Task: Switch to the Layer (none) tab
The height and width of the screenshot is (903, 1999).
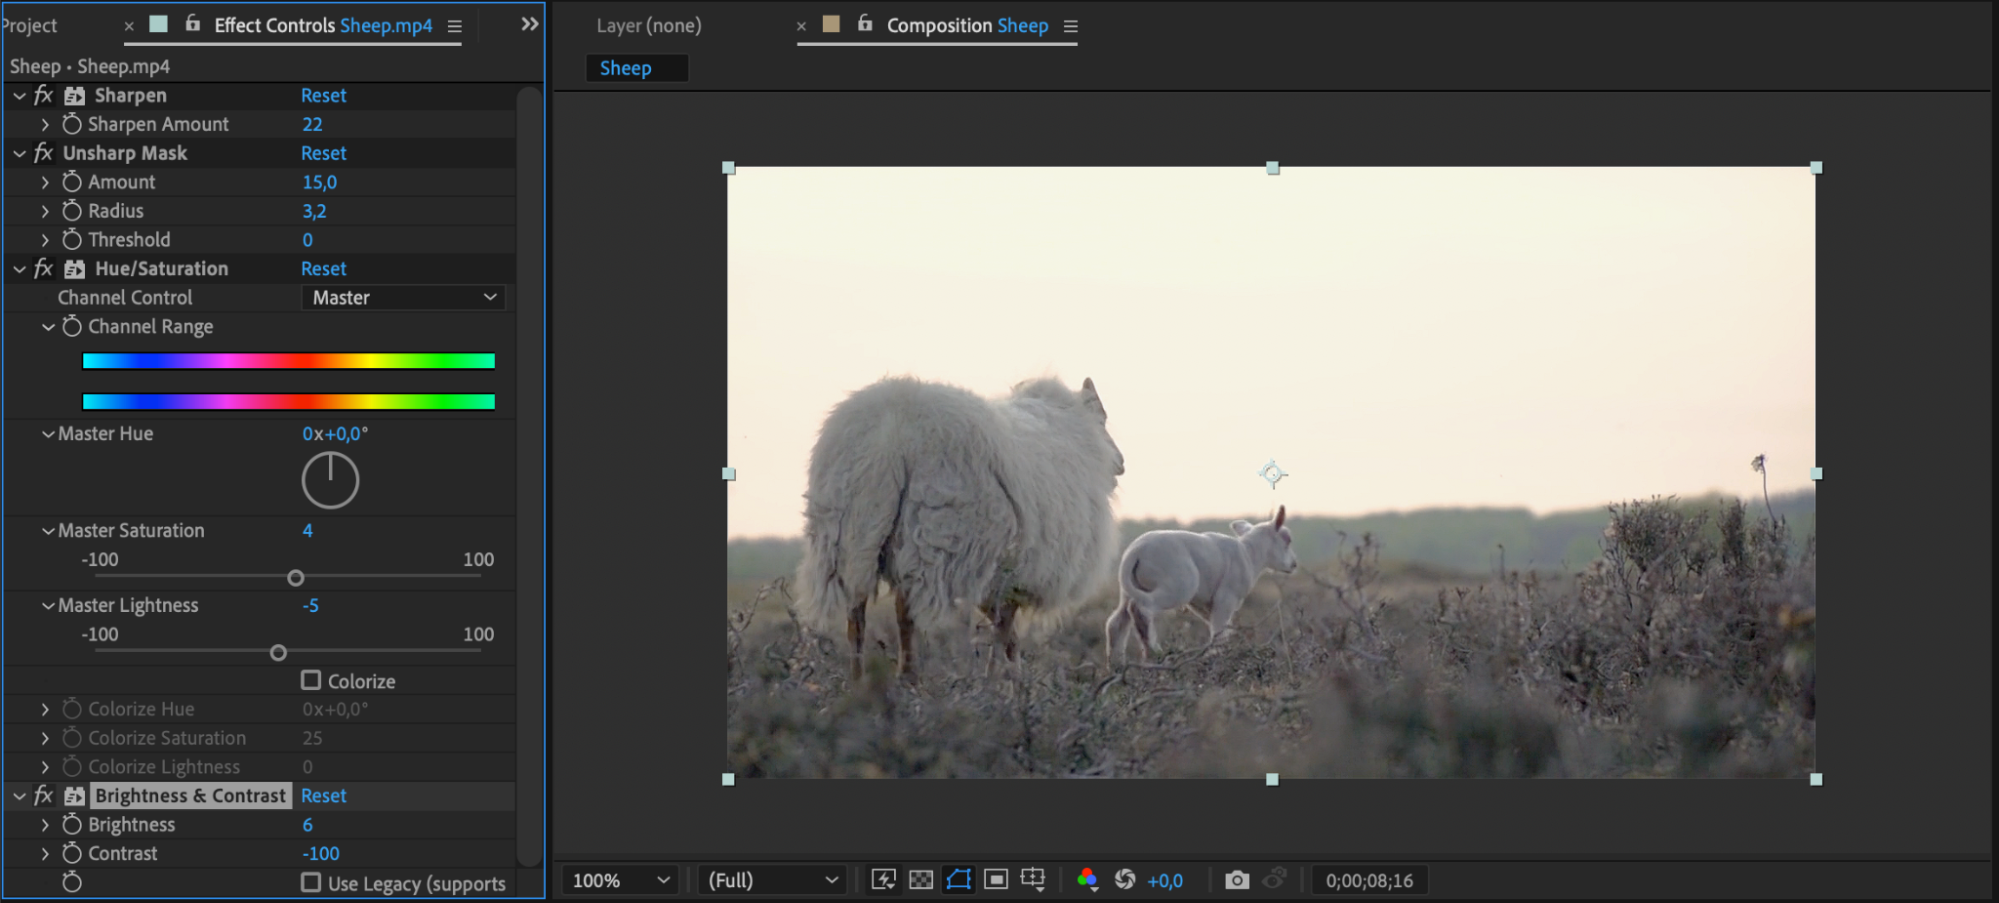Action: [649, 26]
